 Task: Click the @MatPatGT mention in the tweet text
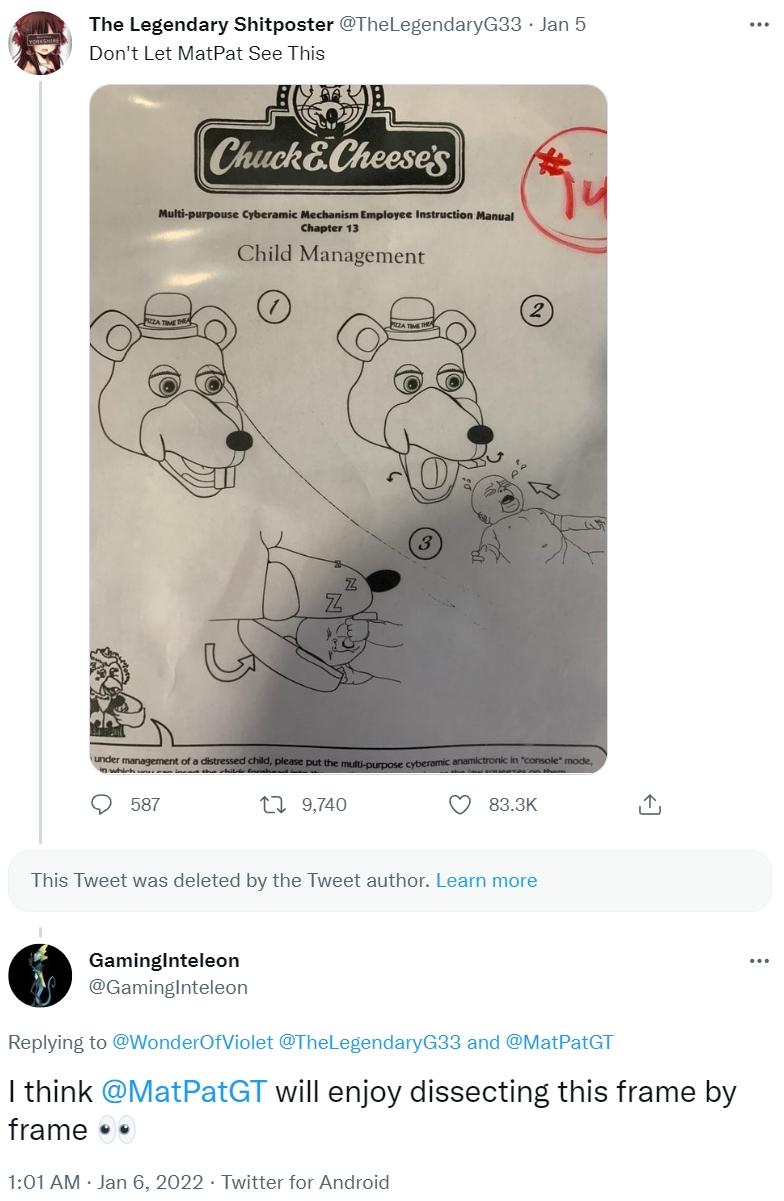(183, 1091)
